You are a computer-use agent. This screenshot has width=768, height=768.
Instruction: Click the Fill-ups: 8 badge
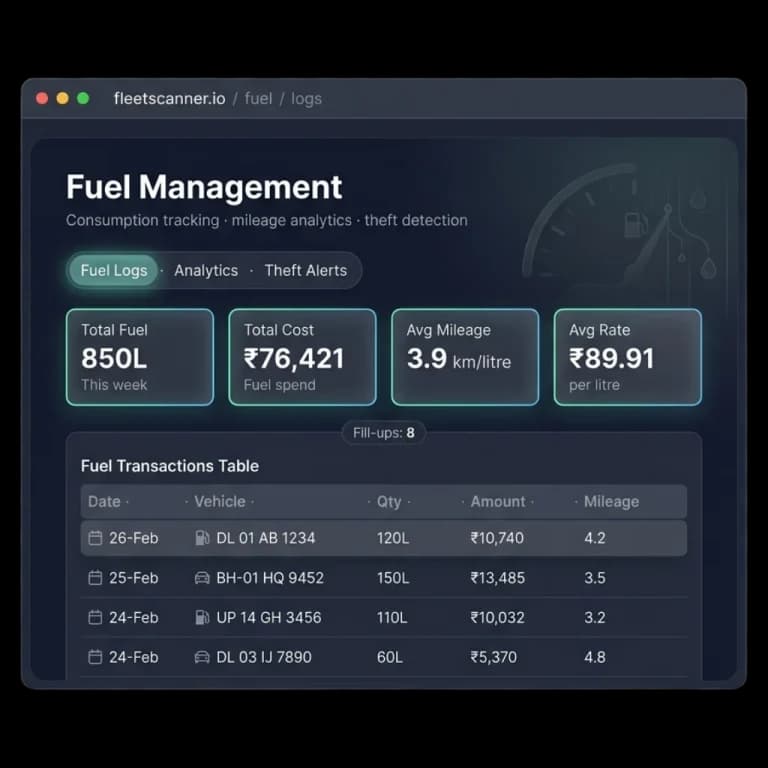click(384, 432)
